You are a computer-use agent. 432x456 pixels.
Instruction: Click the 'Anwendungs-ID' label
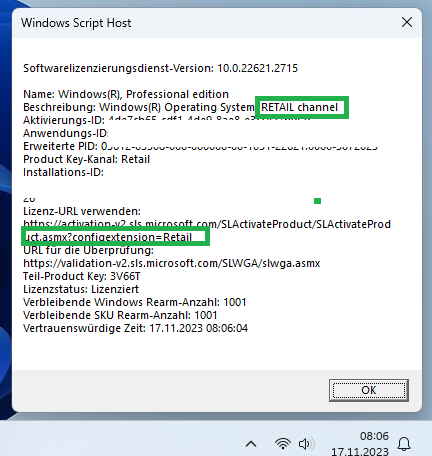click(65, 133)
